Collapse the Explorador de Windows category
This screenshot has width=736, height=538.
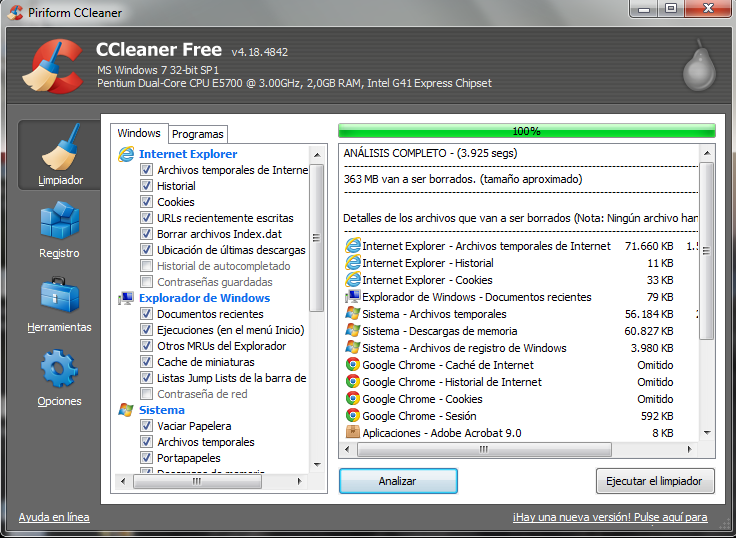click(204, 298)
